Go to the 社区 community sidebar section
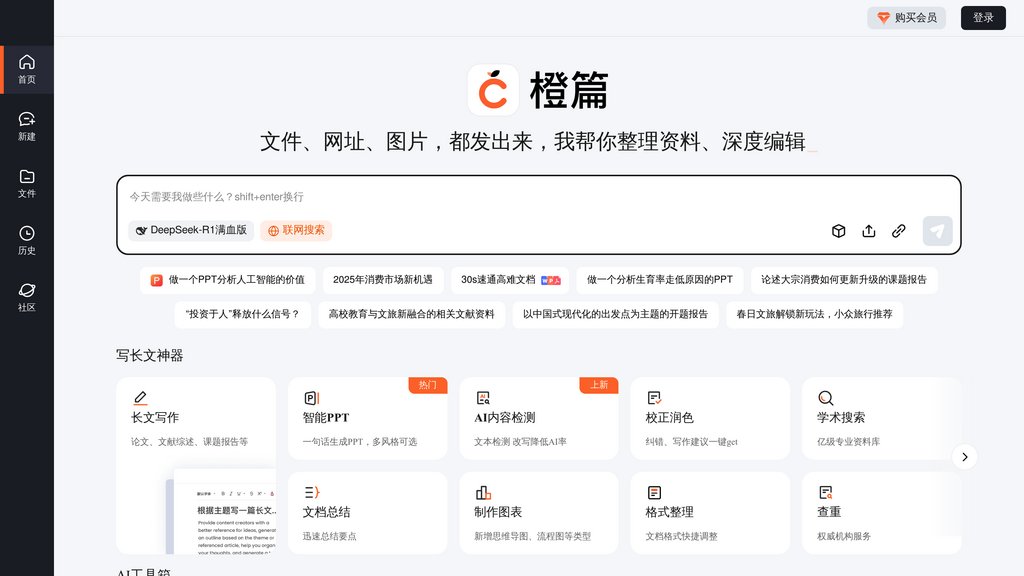This screenshot has height=576, width=1024. (x=27, y=297)
